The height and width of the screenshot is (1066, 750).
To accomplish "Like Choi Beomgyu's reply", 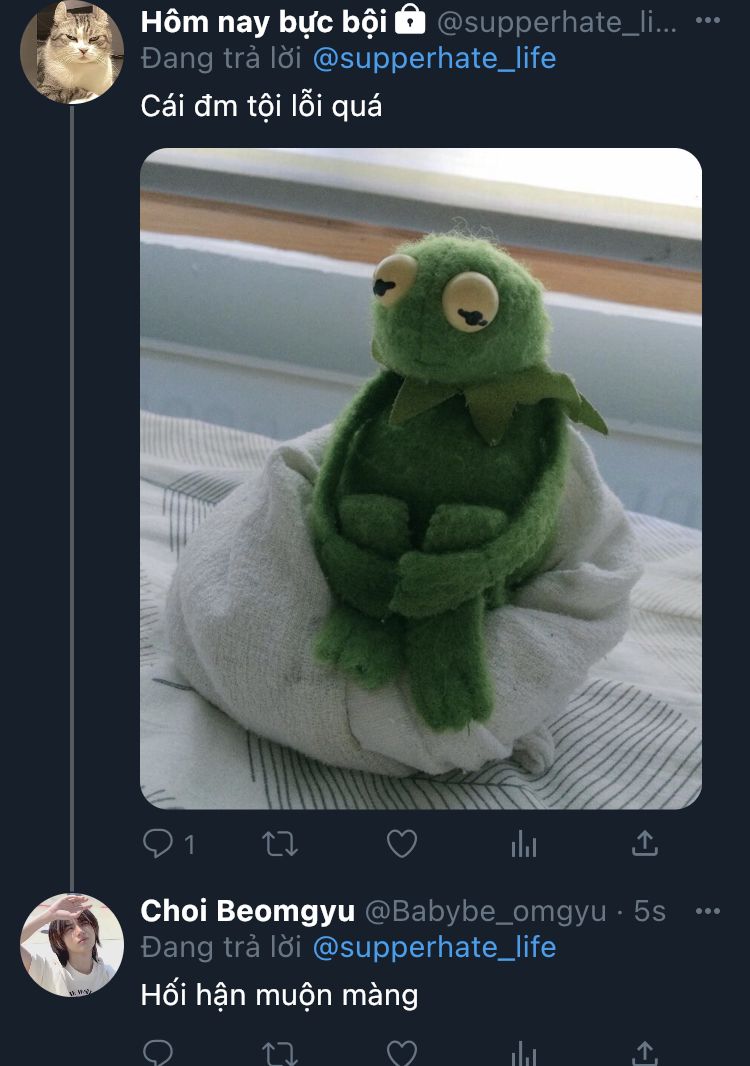I will point(402,1052).
